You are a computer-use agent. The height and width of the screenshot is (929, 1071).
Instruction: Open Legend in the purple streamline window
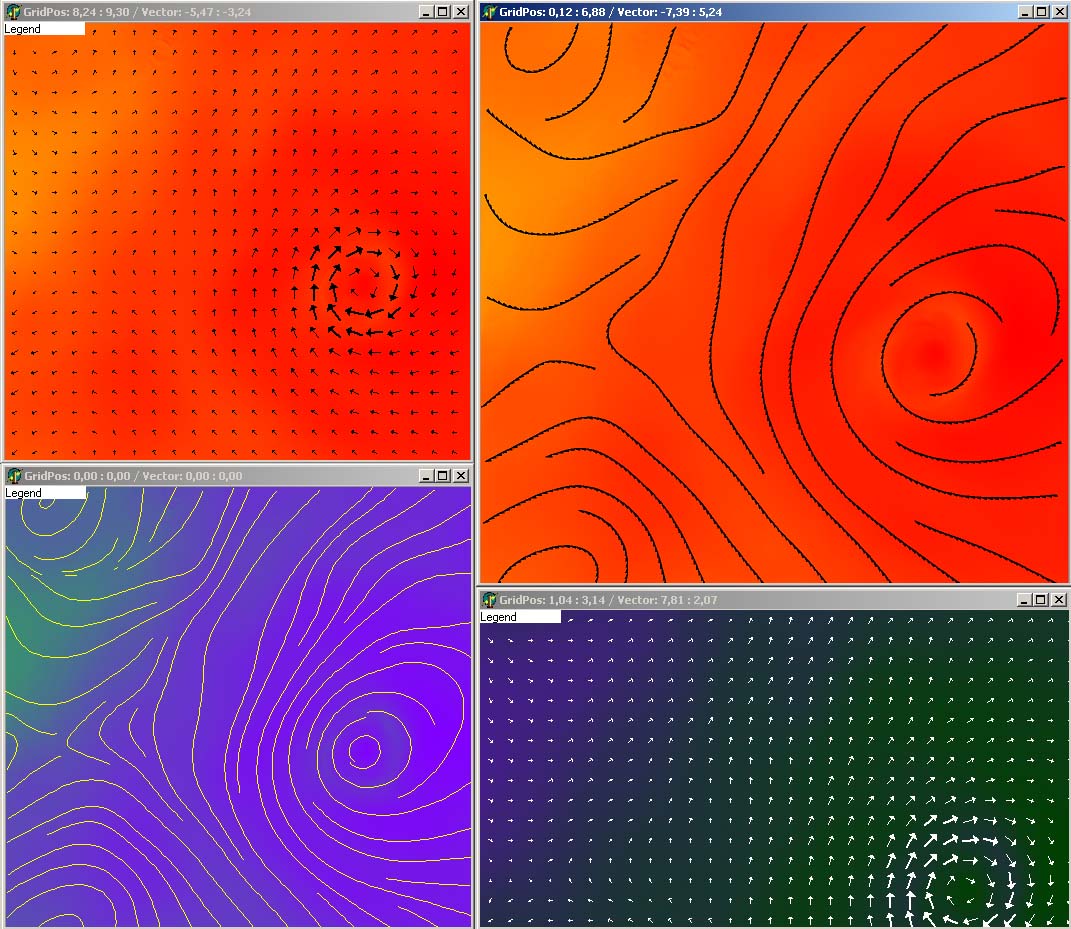[x=44, y=493]
